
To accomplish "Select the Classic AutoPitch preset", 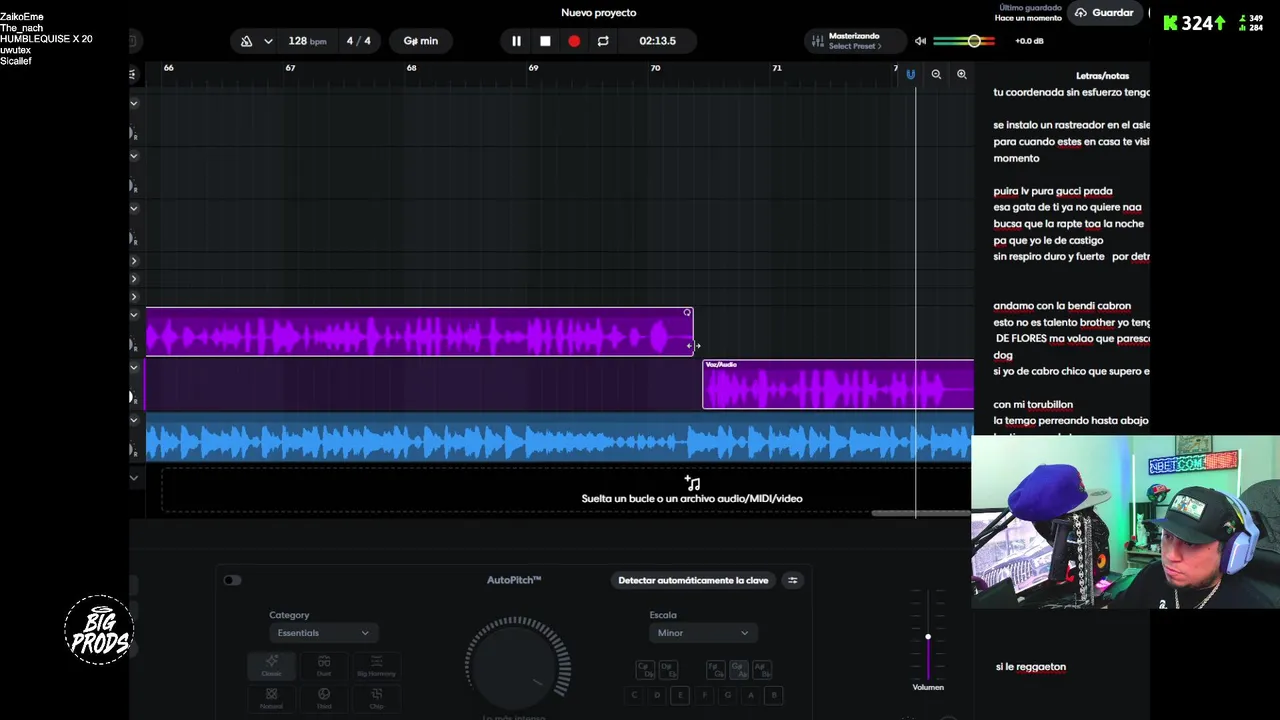I will [x=271, y=666].
